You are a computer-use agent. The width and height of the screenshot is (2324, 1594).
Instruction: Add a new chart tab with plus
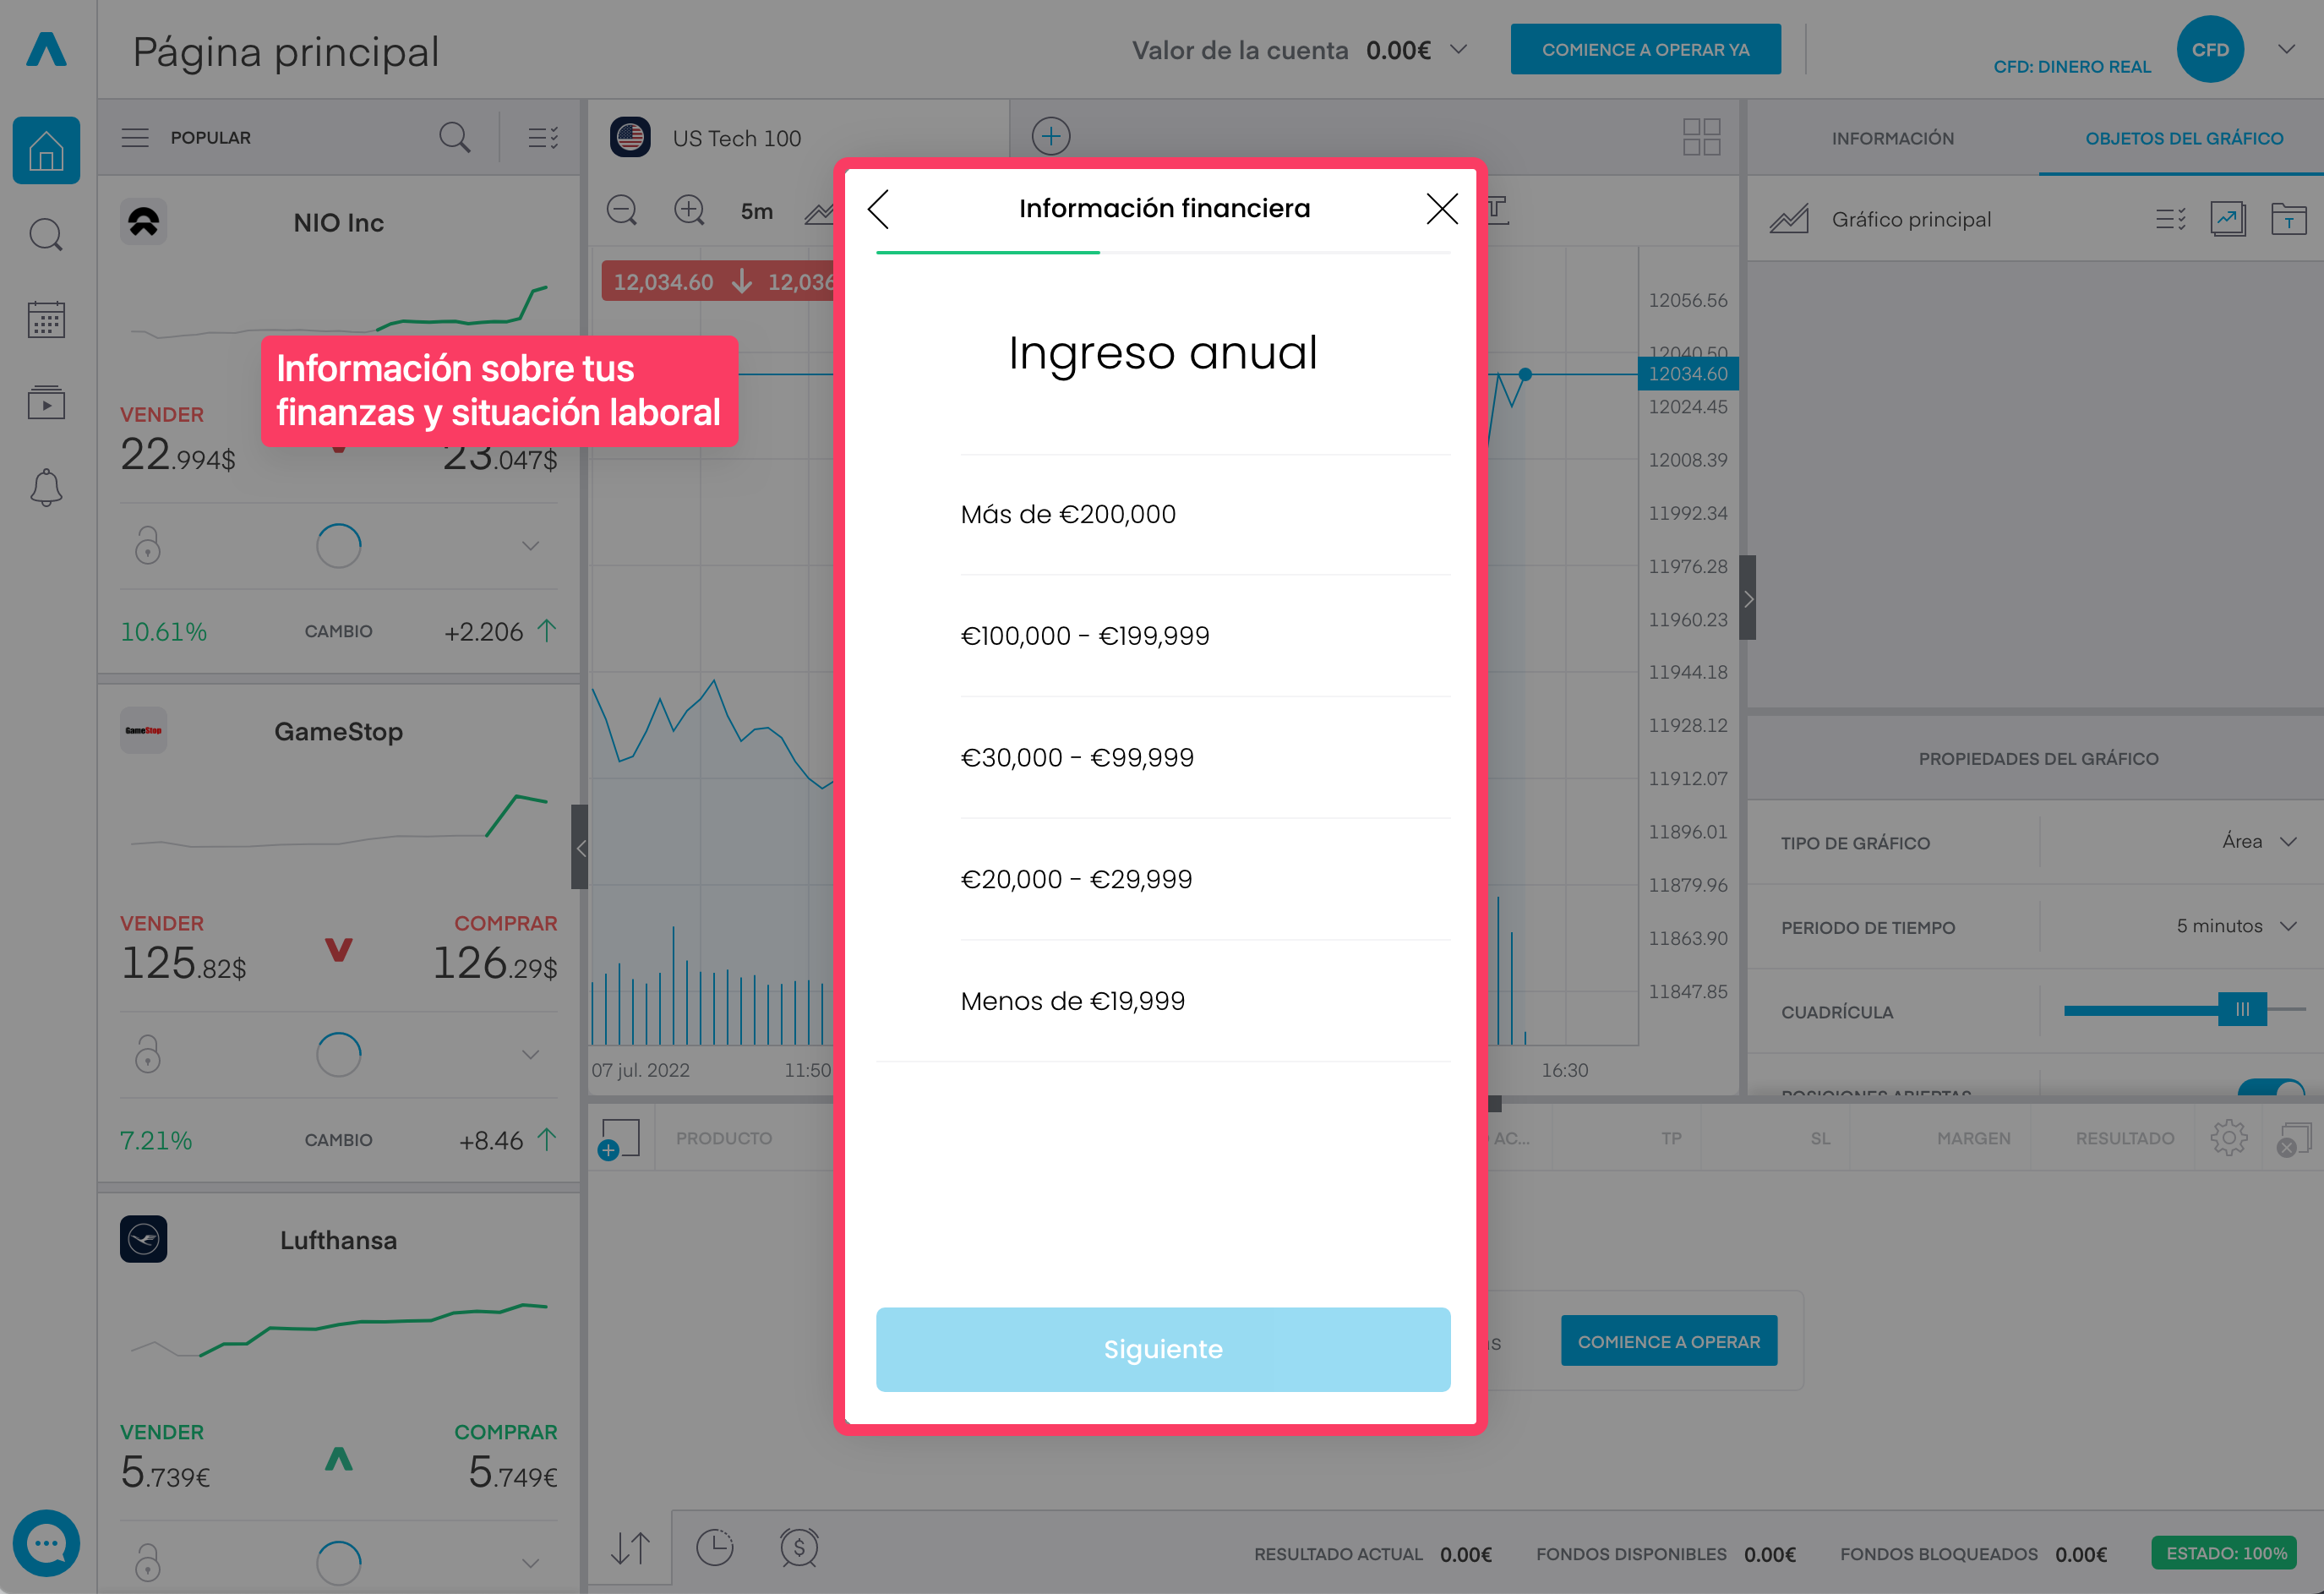1051,136
